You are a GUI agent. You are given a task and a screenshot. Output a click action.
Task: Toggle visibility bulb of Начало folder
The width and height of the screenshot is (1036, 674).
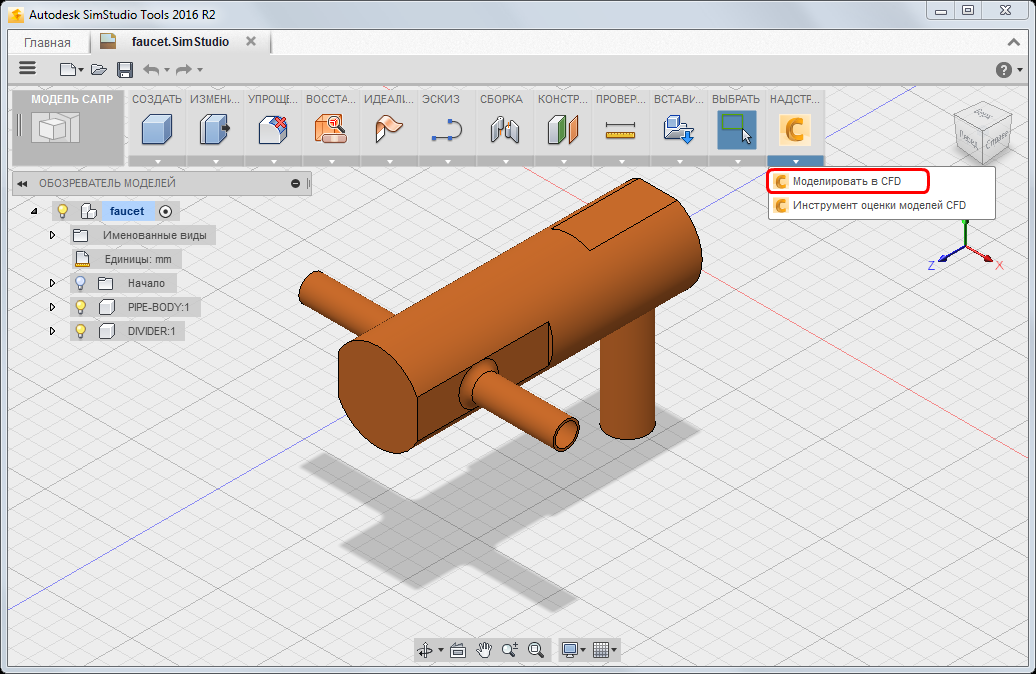81,283
